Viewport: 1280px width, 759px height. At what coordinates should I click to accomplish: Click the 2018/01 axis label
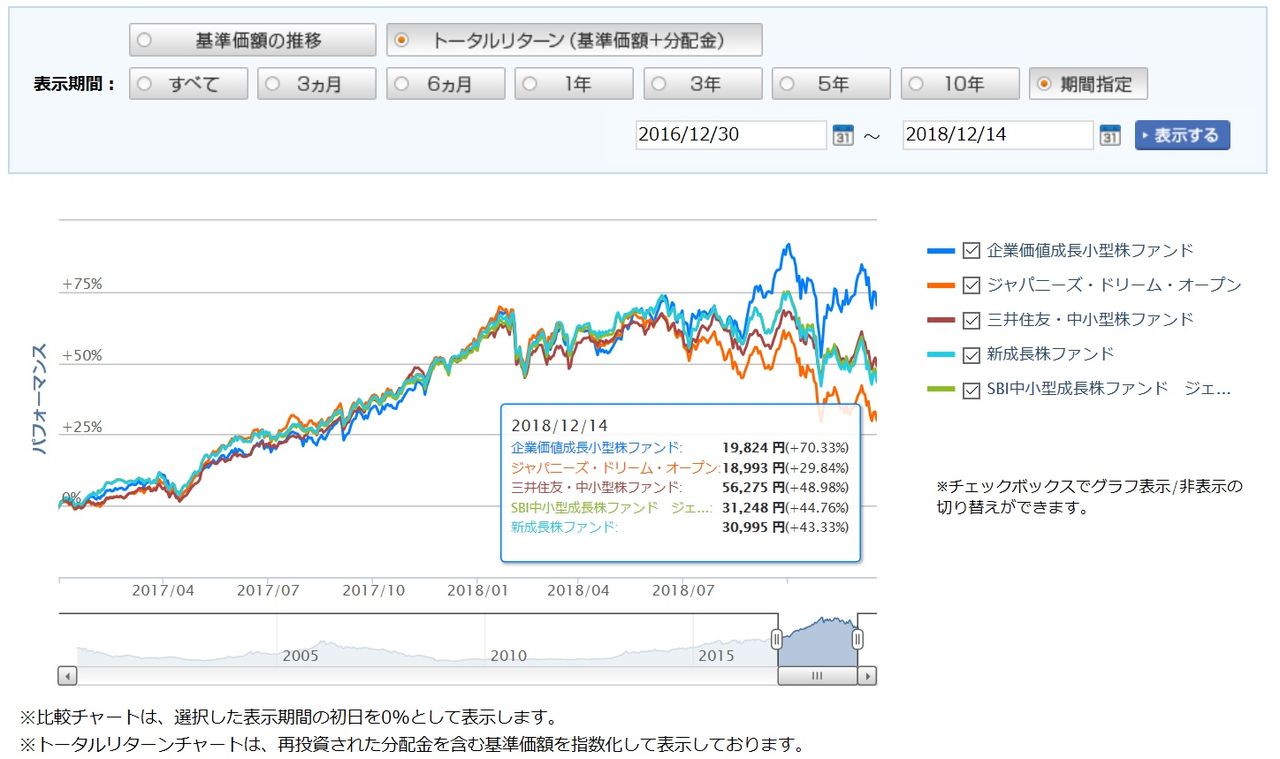(479, 590)
